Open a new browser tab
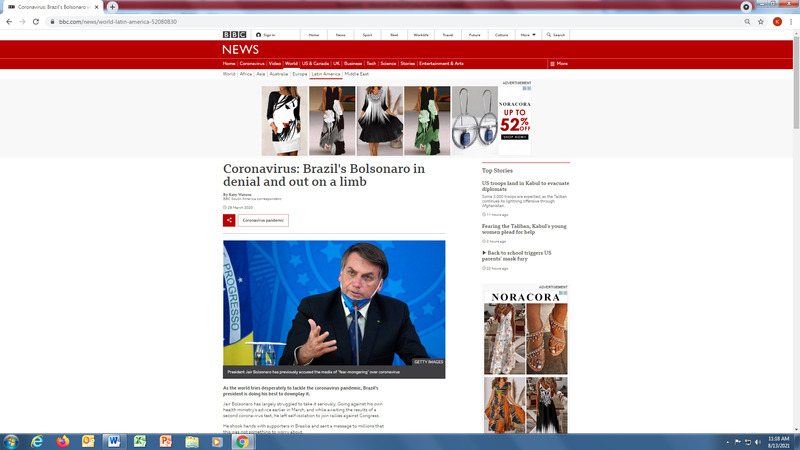This screenshot has width=800, height=450. [113, 7]
